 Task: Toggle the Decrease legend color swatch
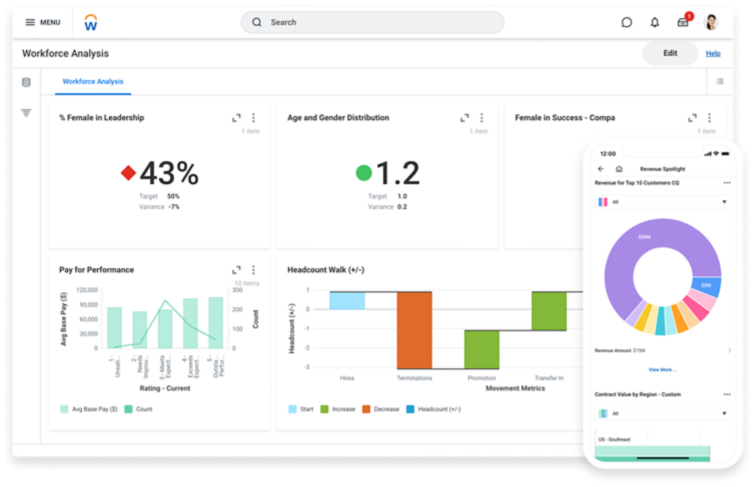coord(366,409)
